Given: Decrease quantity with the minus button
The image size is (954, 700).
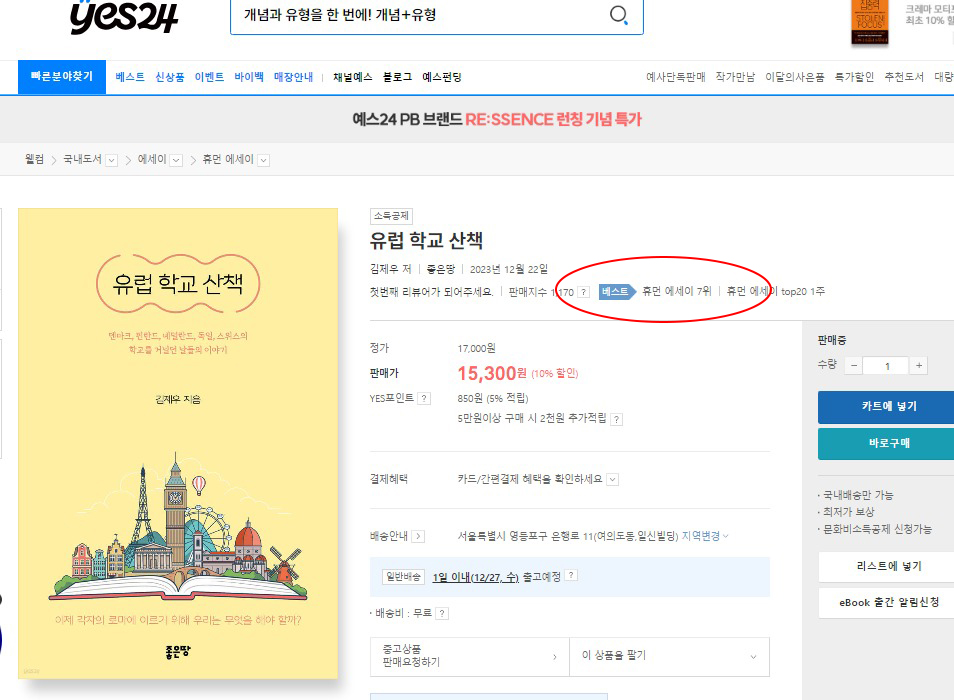Looking at the screenshot, I should [x=854, y=366].
